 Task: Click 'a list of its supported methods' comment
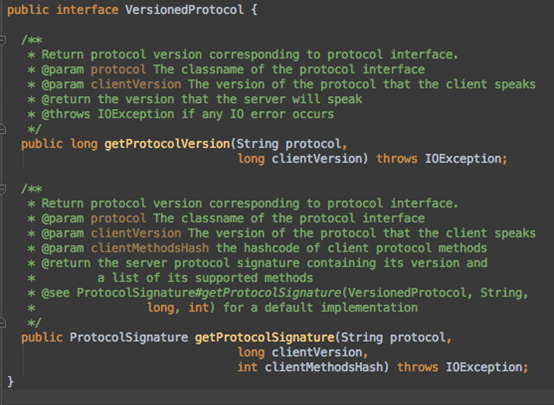click(205, 278)
